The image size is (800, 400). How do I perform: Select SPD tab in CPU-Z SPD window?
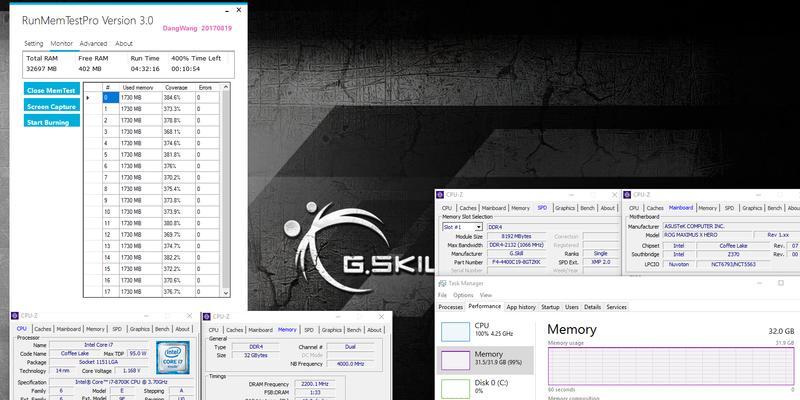542,208
